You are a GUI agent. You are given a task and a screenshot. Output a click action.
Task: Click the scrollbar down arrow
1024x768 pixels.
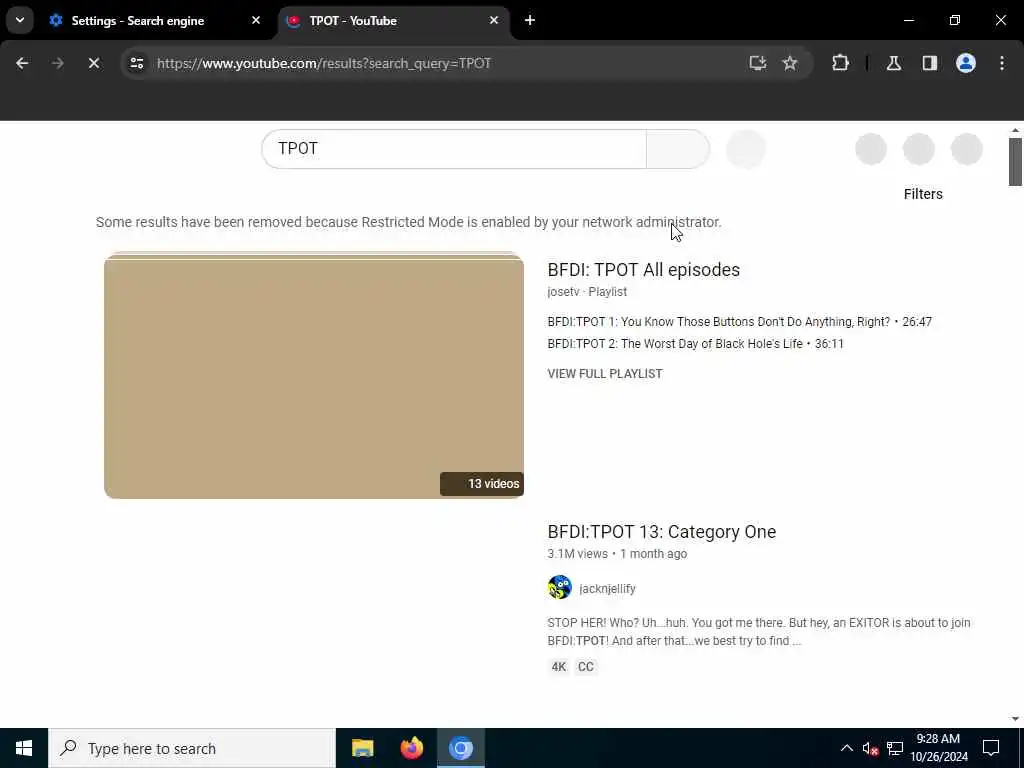[1015, 719]
